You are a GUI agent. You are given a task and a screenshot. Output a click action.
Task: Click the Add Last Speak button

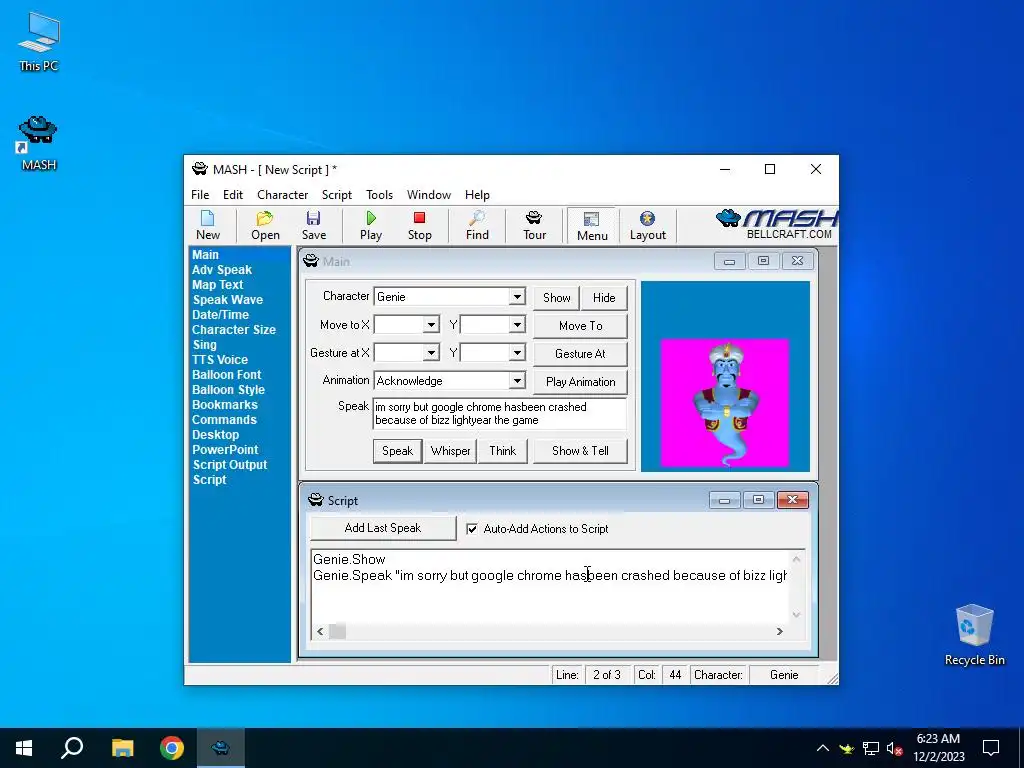(x=383, y=528)
